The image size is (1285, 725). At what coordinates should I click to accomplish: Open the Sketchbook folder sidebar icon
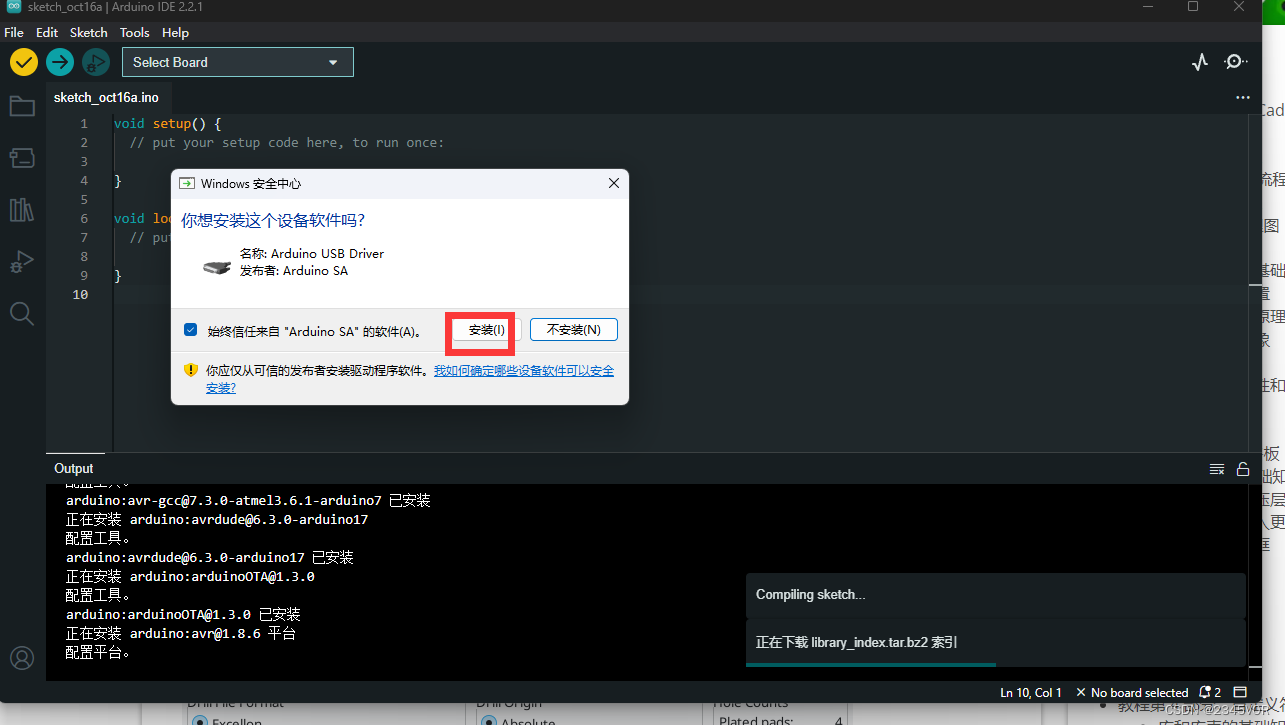(x=22, y=106)
